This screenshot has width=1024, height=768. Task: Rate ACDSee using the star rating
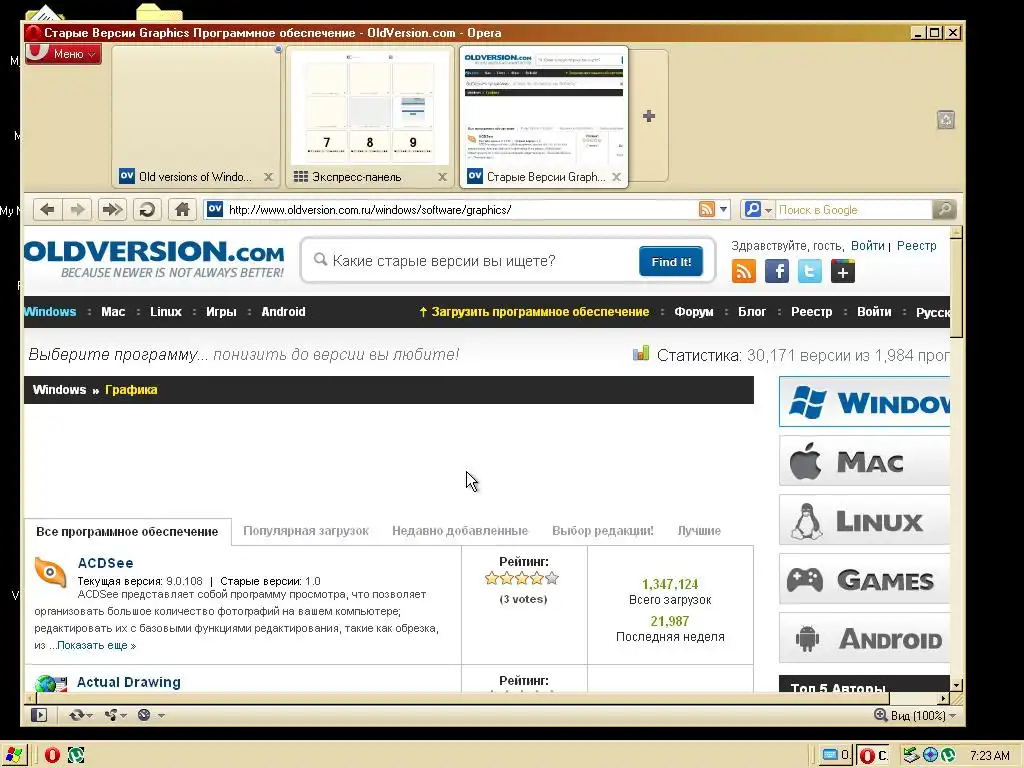522,578
